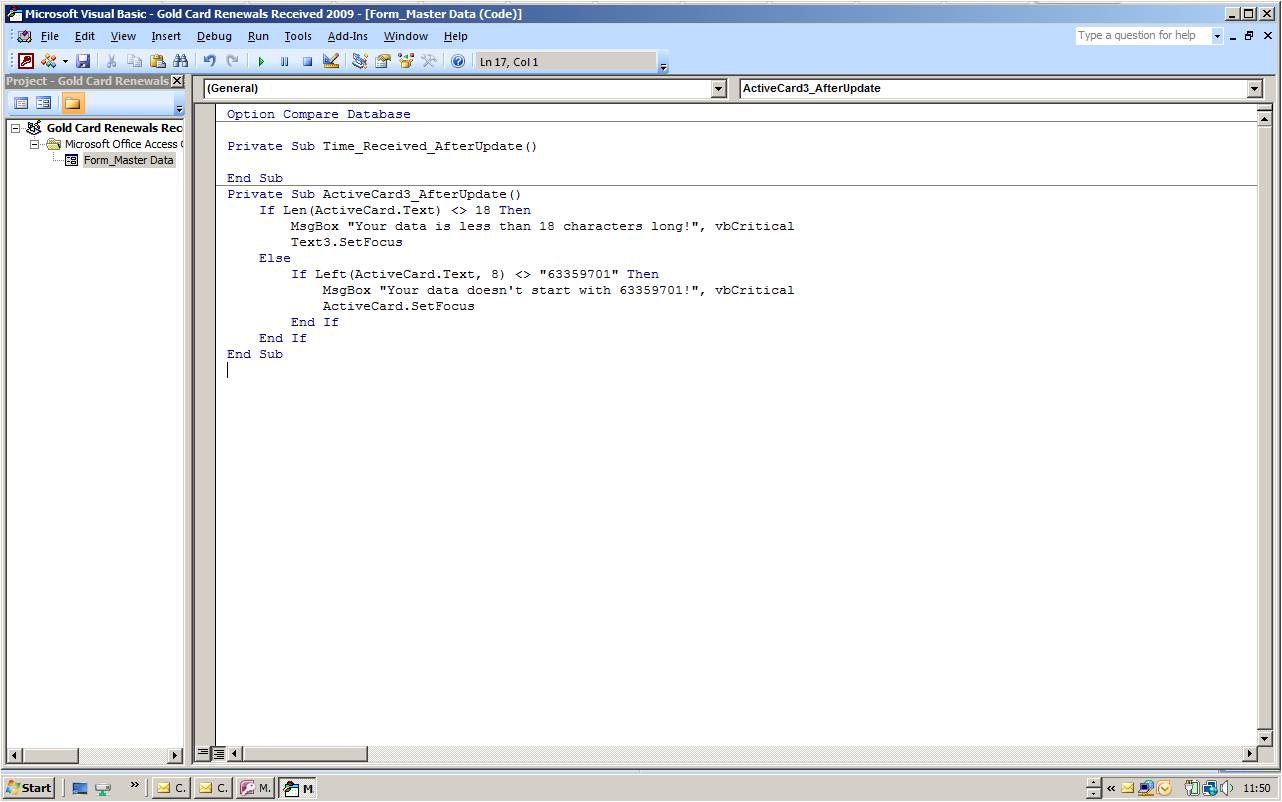Open the Toolbox icon
This screenshot has height=802, width=1282.
[429, 62]
